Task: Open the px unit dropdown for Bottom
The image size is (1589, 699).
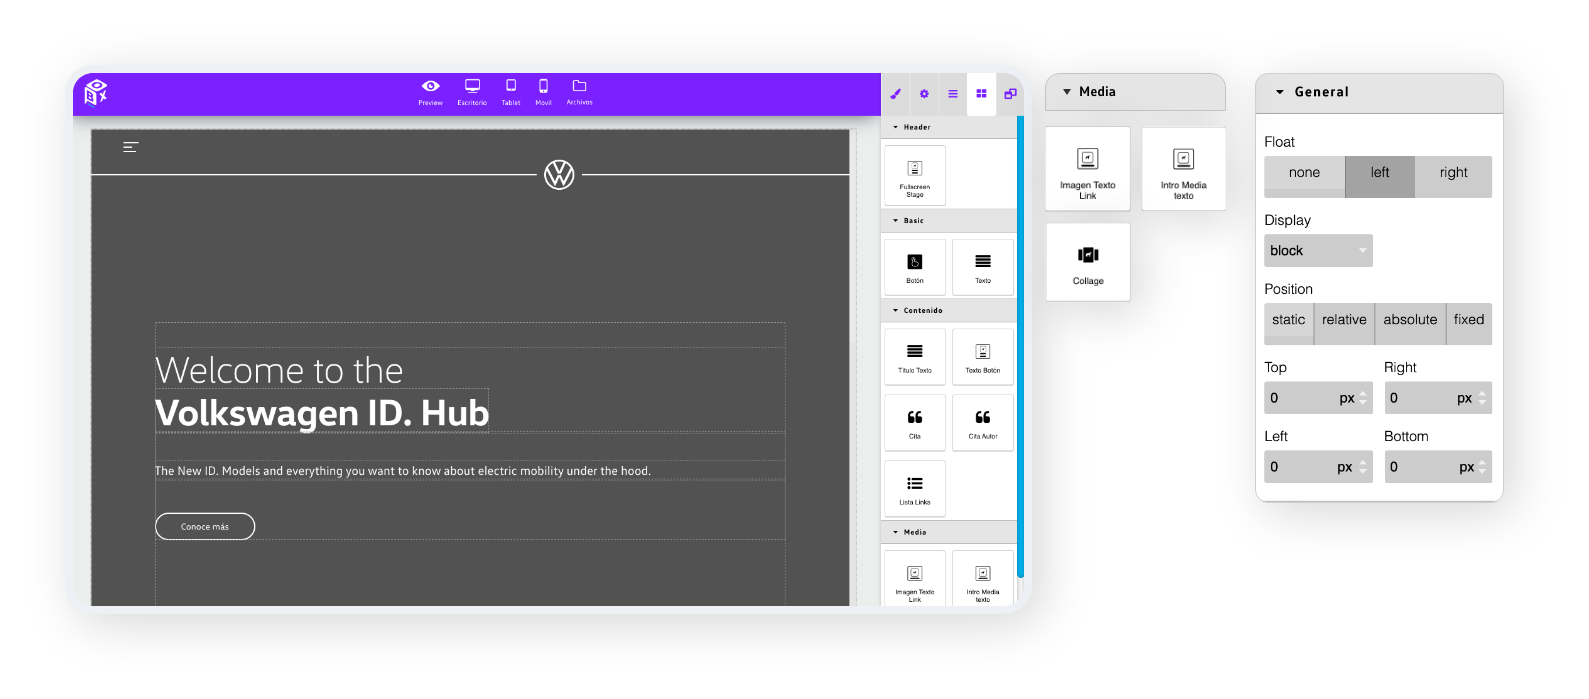Action: [x=1467, y=467]
